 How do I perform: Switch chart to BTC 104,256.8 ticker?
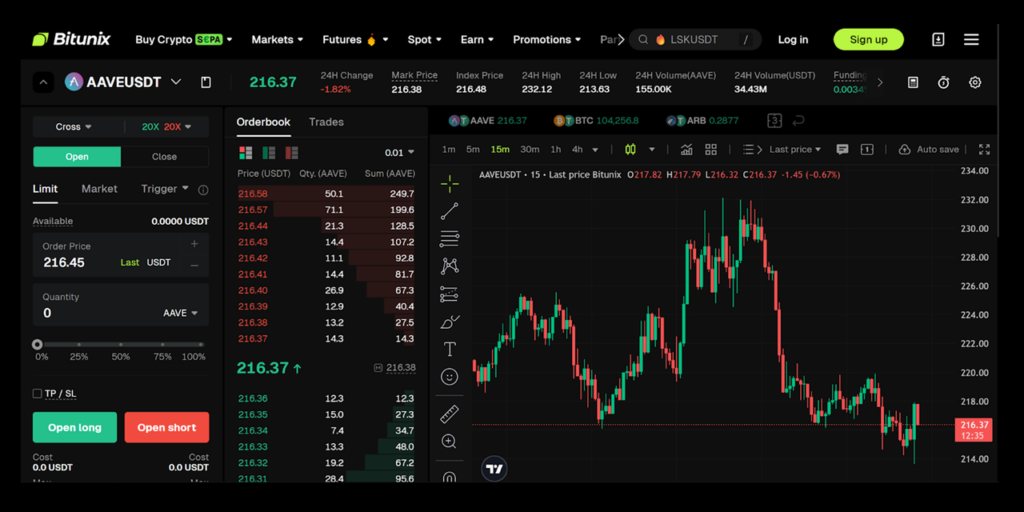tap(597, 121)
